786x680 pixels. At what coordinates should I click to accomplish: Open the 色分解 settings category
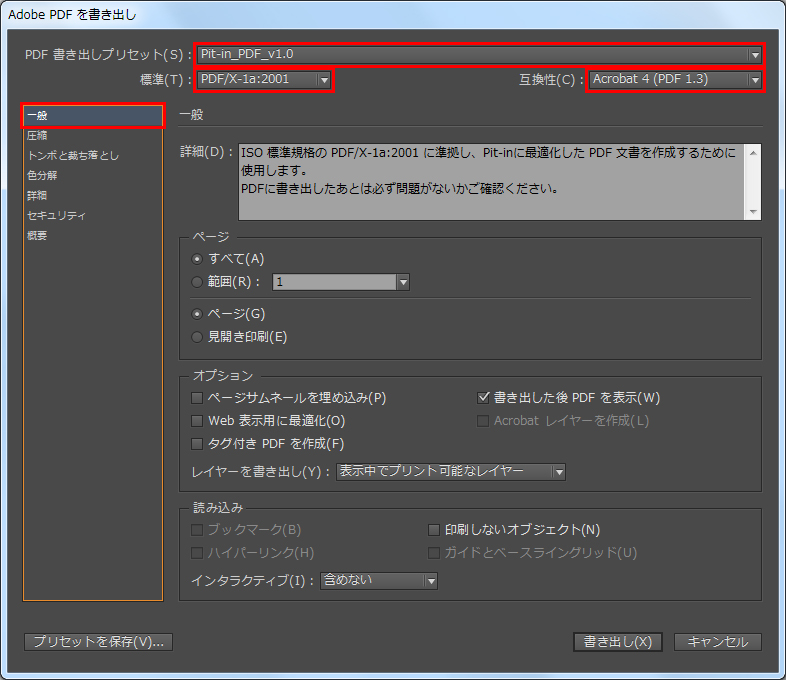point(43,175)
